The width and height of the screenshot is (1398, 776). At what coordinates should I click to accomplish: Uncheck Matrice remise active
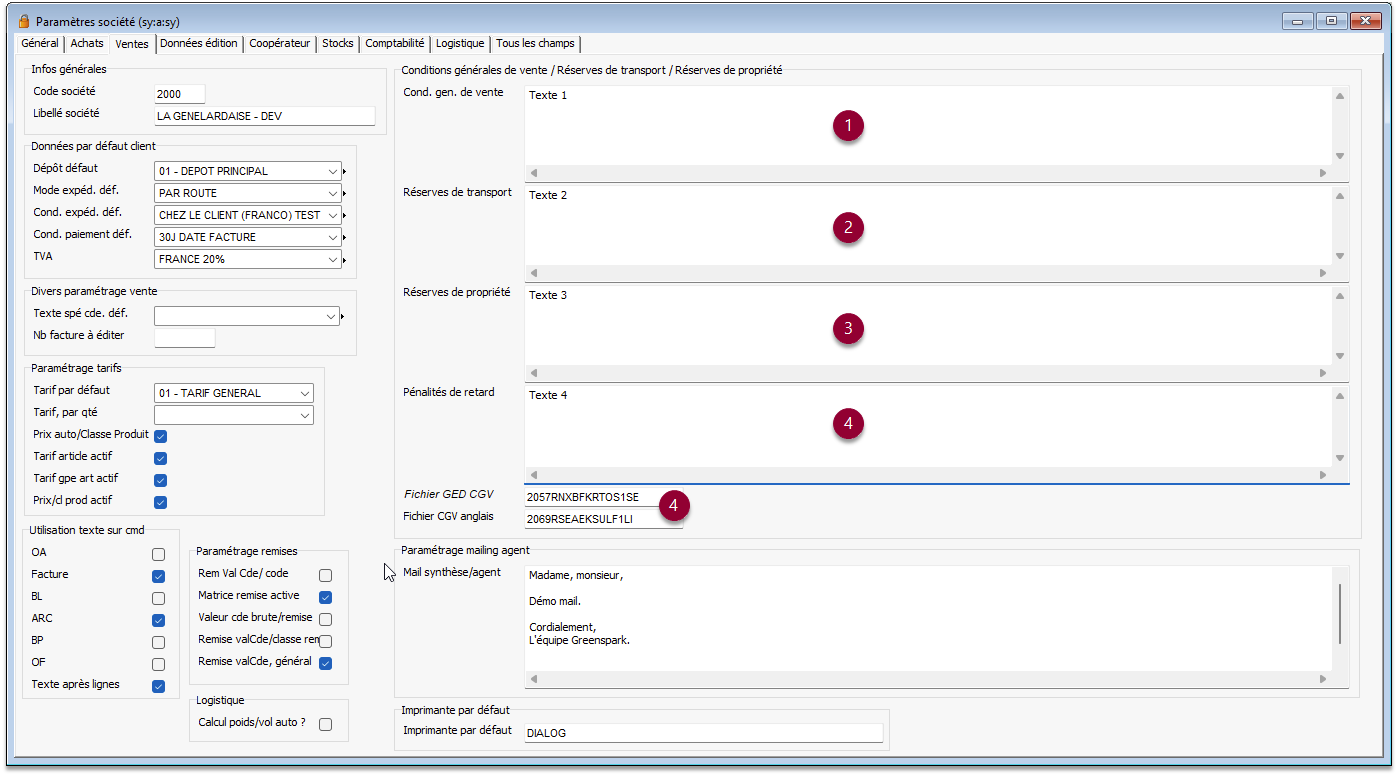[x=325, y=597]
